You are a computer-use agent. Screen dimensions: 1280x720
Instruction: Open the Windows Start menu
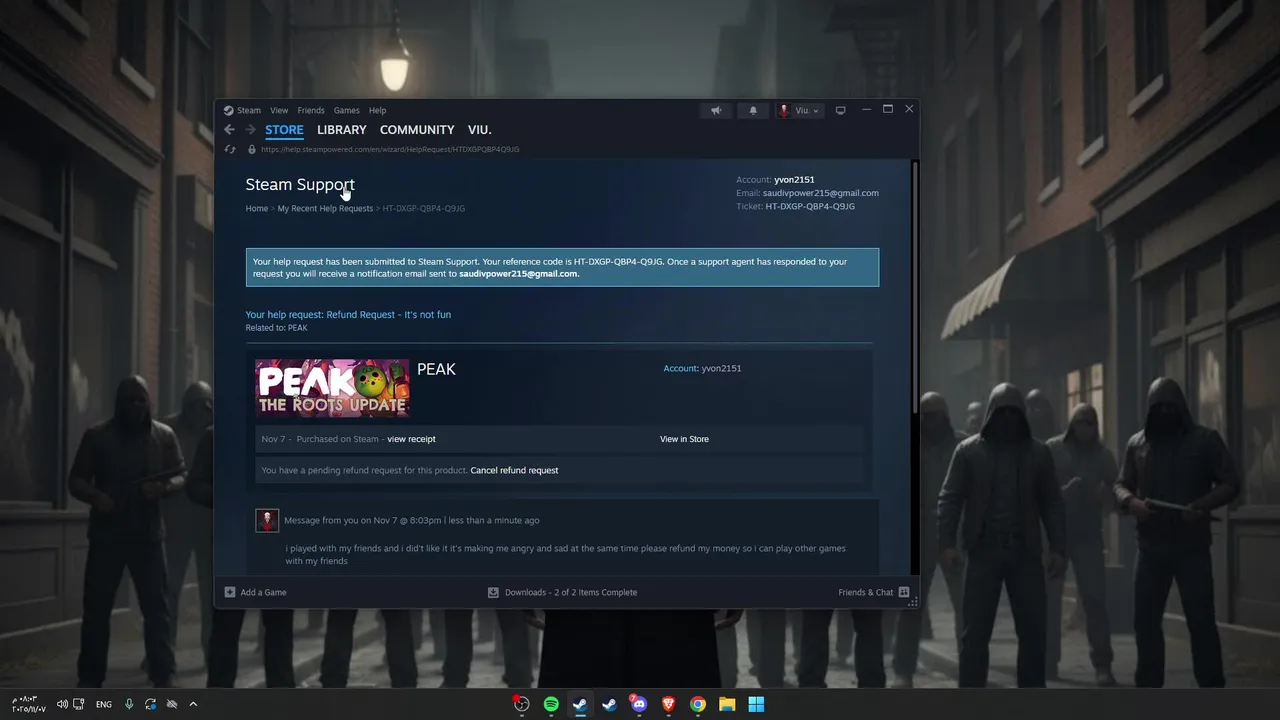coord(756,704)
